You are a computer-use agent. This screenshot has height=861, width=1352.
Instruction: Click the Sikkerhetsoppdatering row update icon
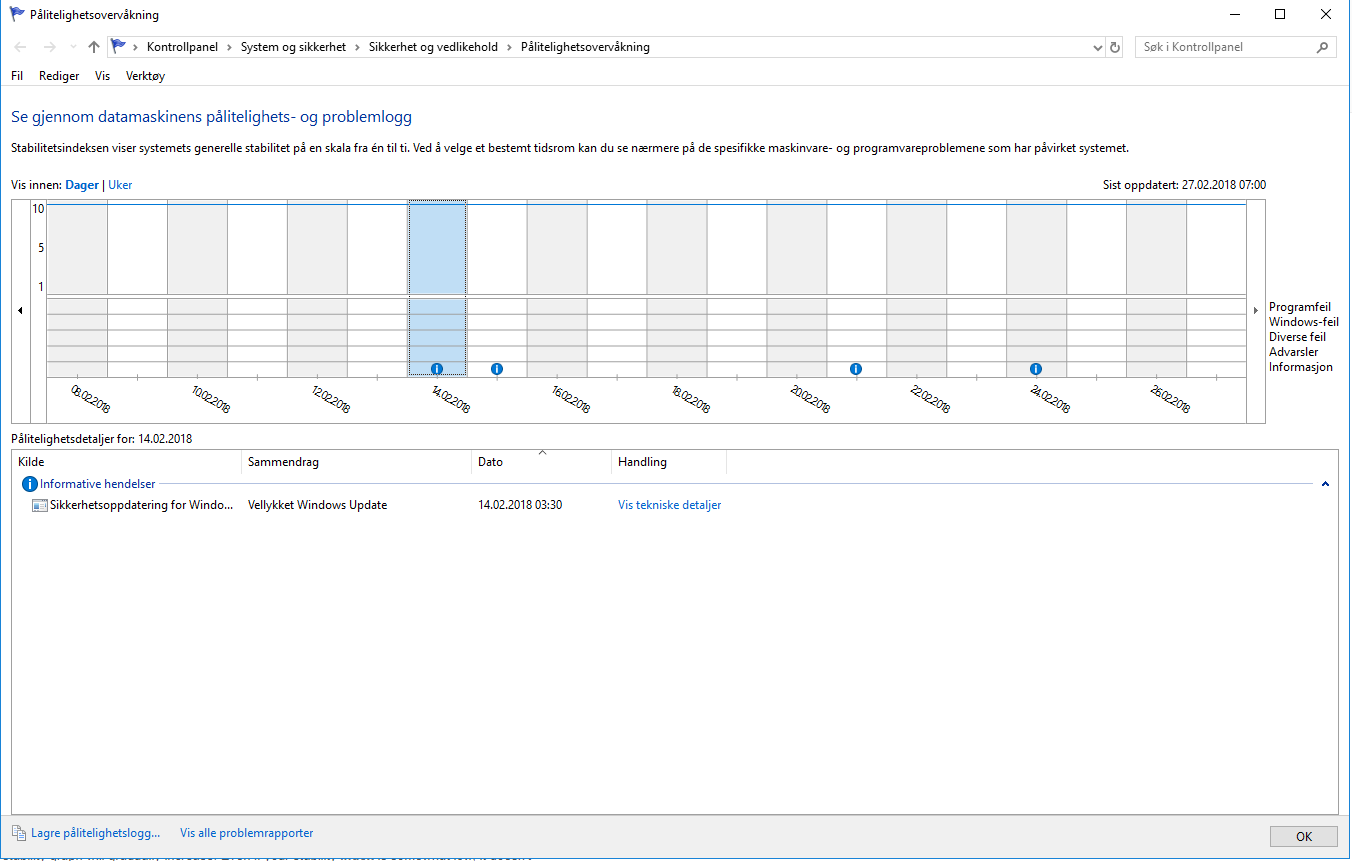click(x=40, y=506)
